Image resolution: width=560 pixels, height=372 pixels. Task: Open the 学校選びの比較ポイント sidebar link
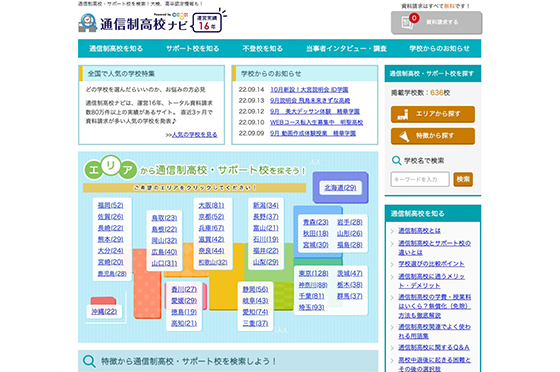click(x=431, y=264)
